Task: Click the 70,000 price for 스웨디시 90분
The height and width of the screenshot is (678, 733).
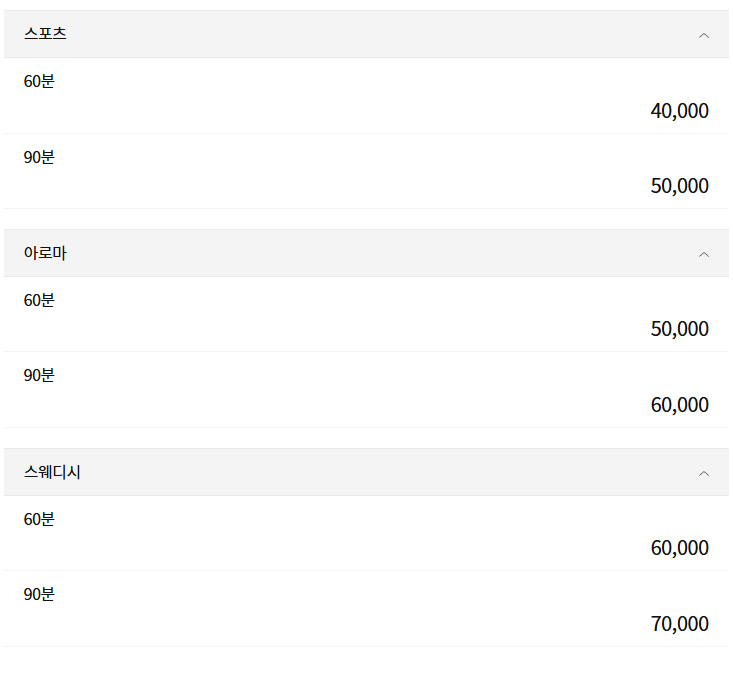Action: tap(679, 624)
